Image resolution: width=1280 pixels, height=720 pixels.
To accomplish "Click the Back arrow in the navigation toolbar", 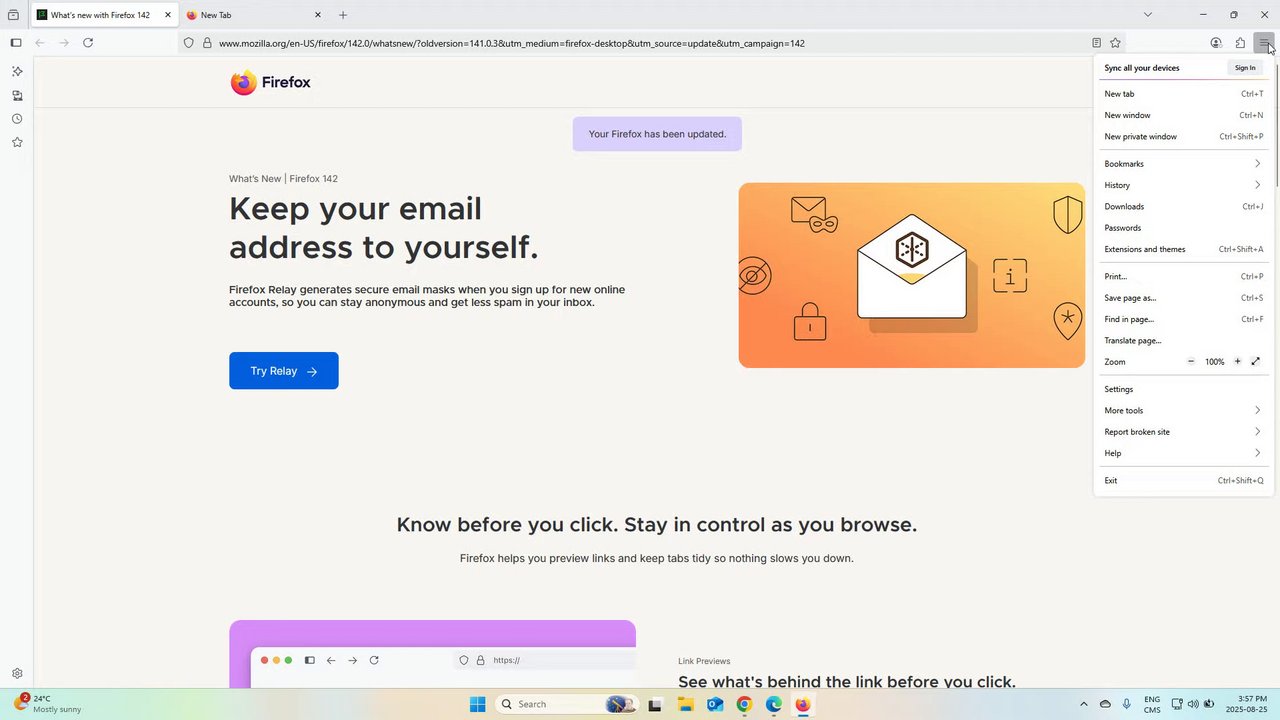I will pyautogui.click(x=40, y=43).
